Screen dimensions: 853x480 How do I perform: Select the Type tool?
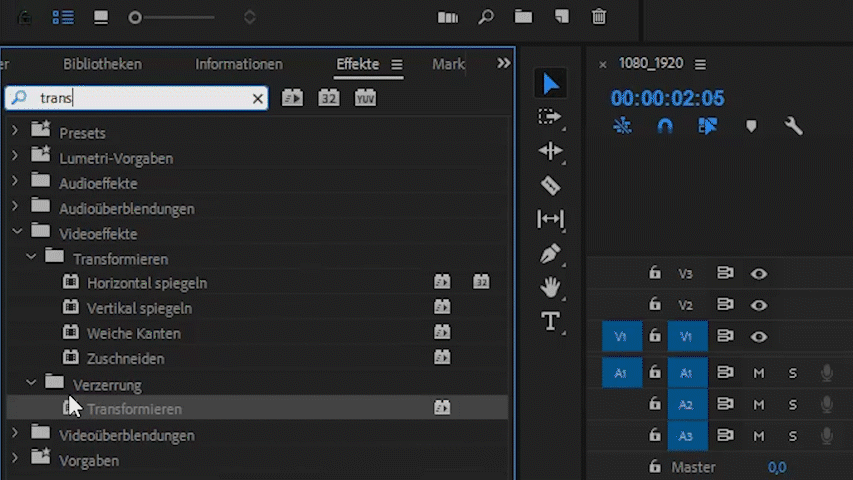click(x=550, y=321)
